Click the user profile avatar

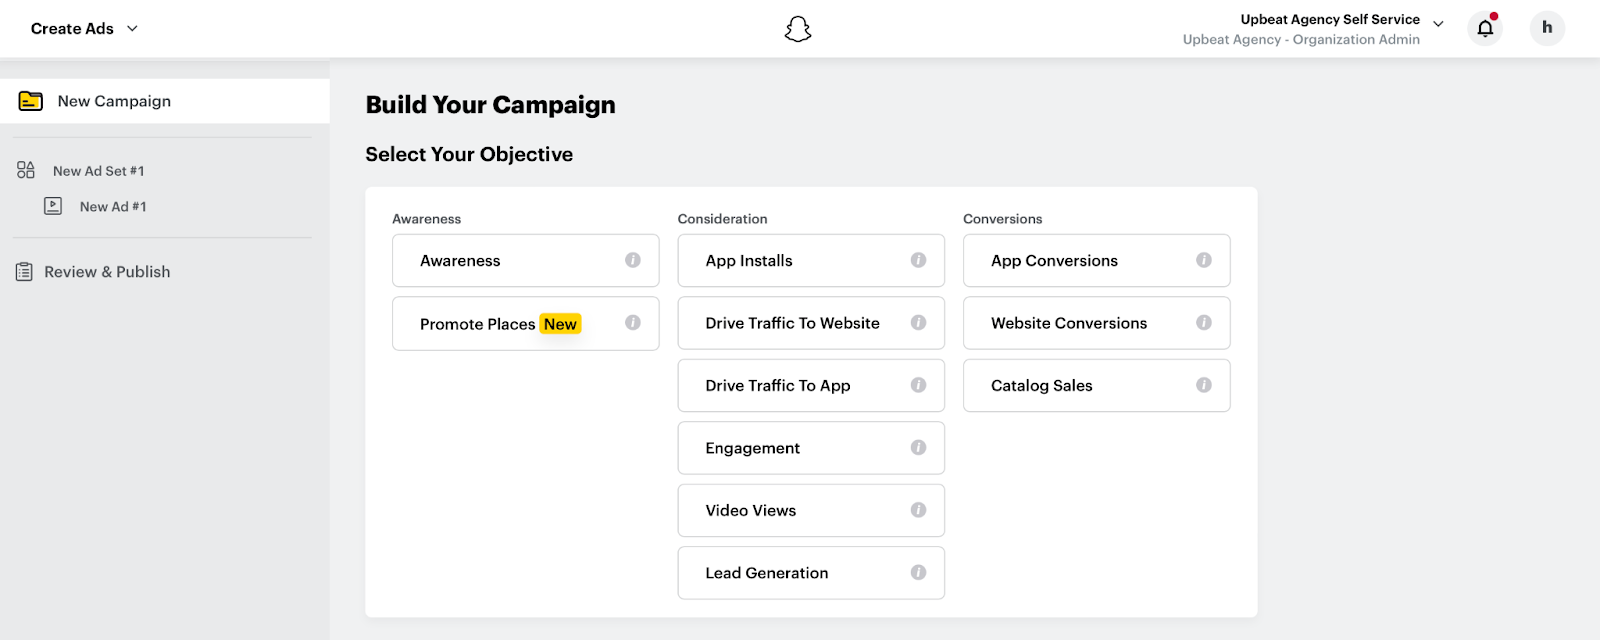[x=1547, y=28]
